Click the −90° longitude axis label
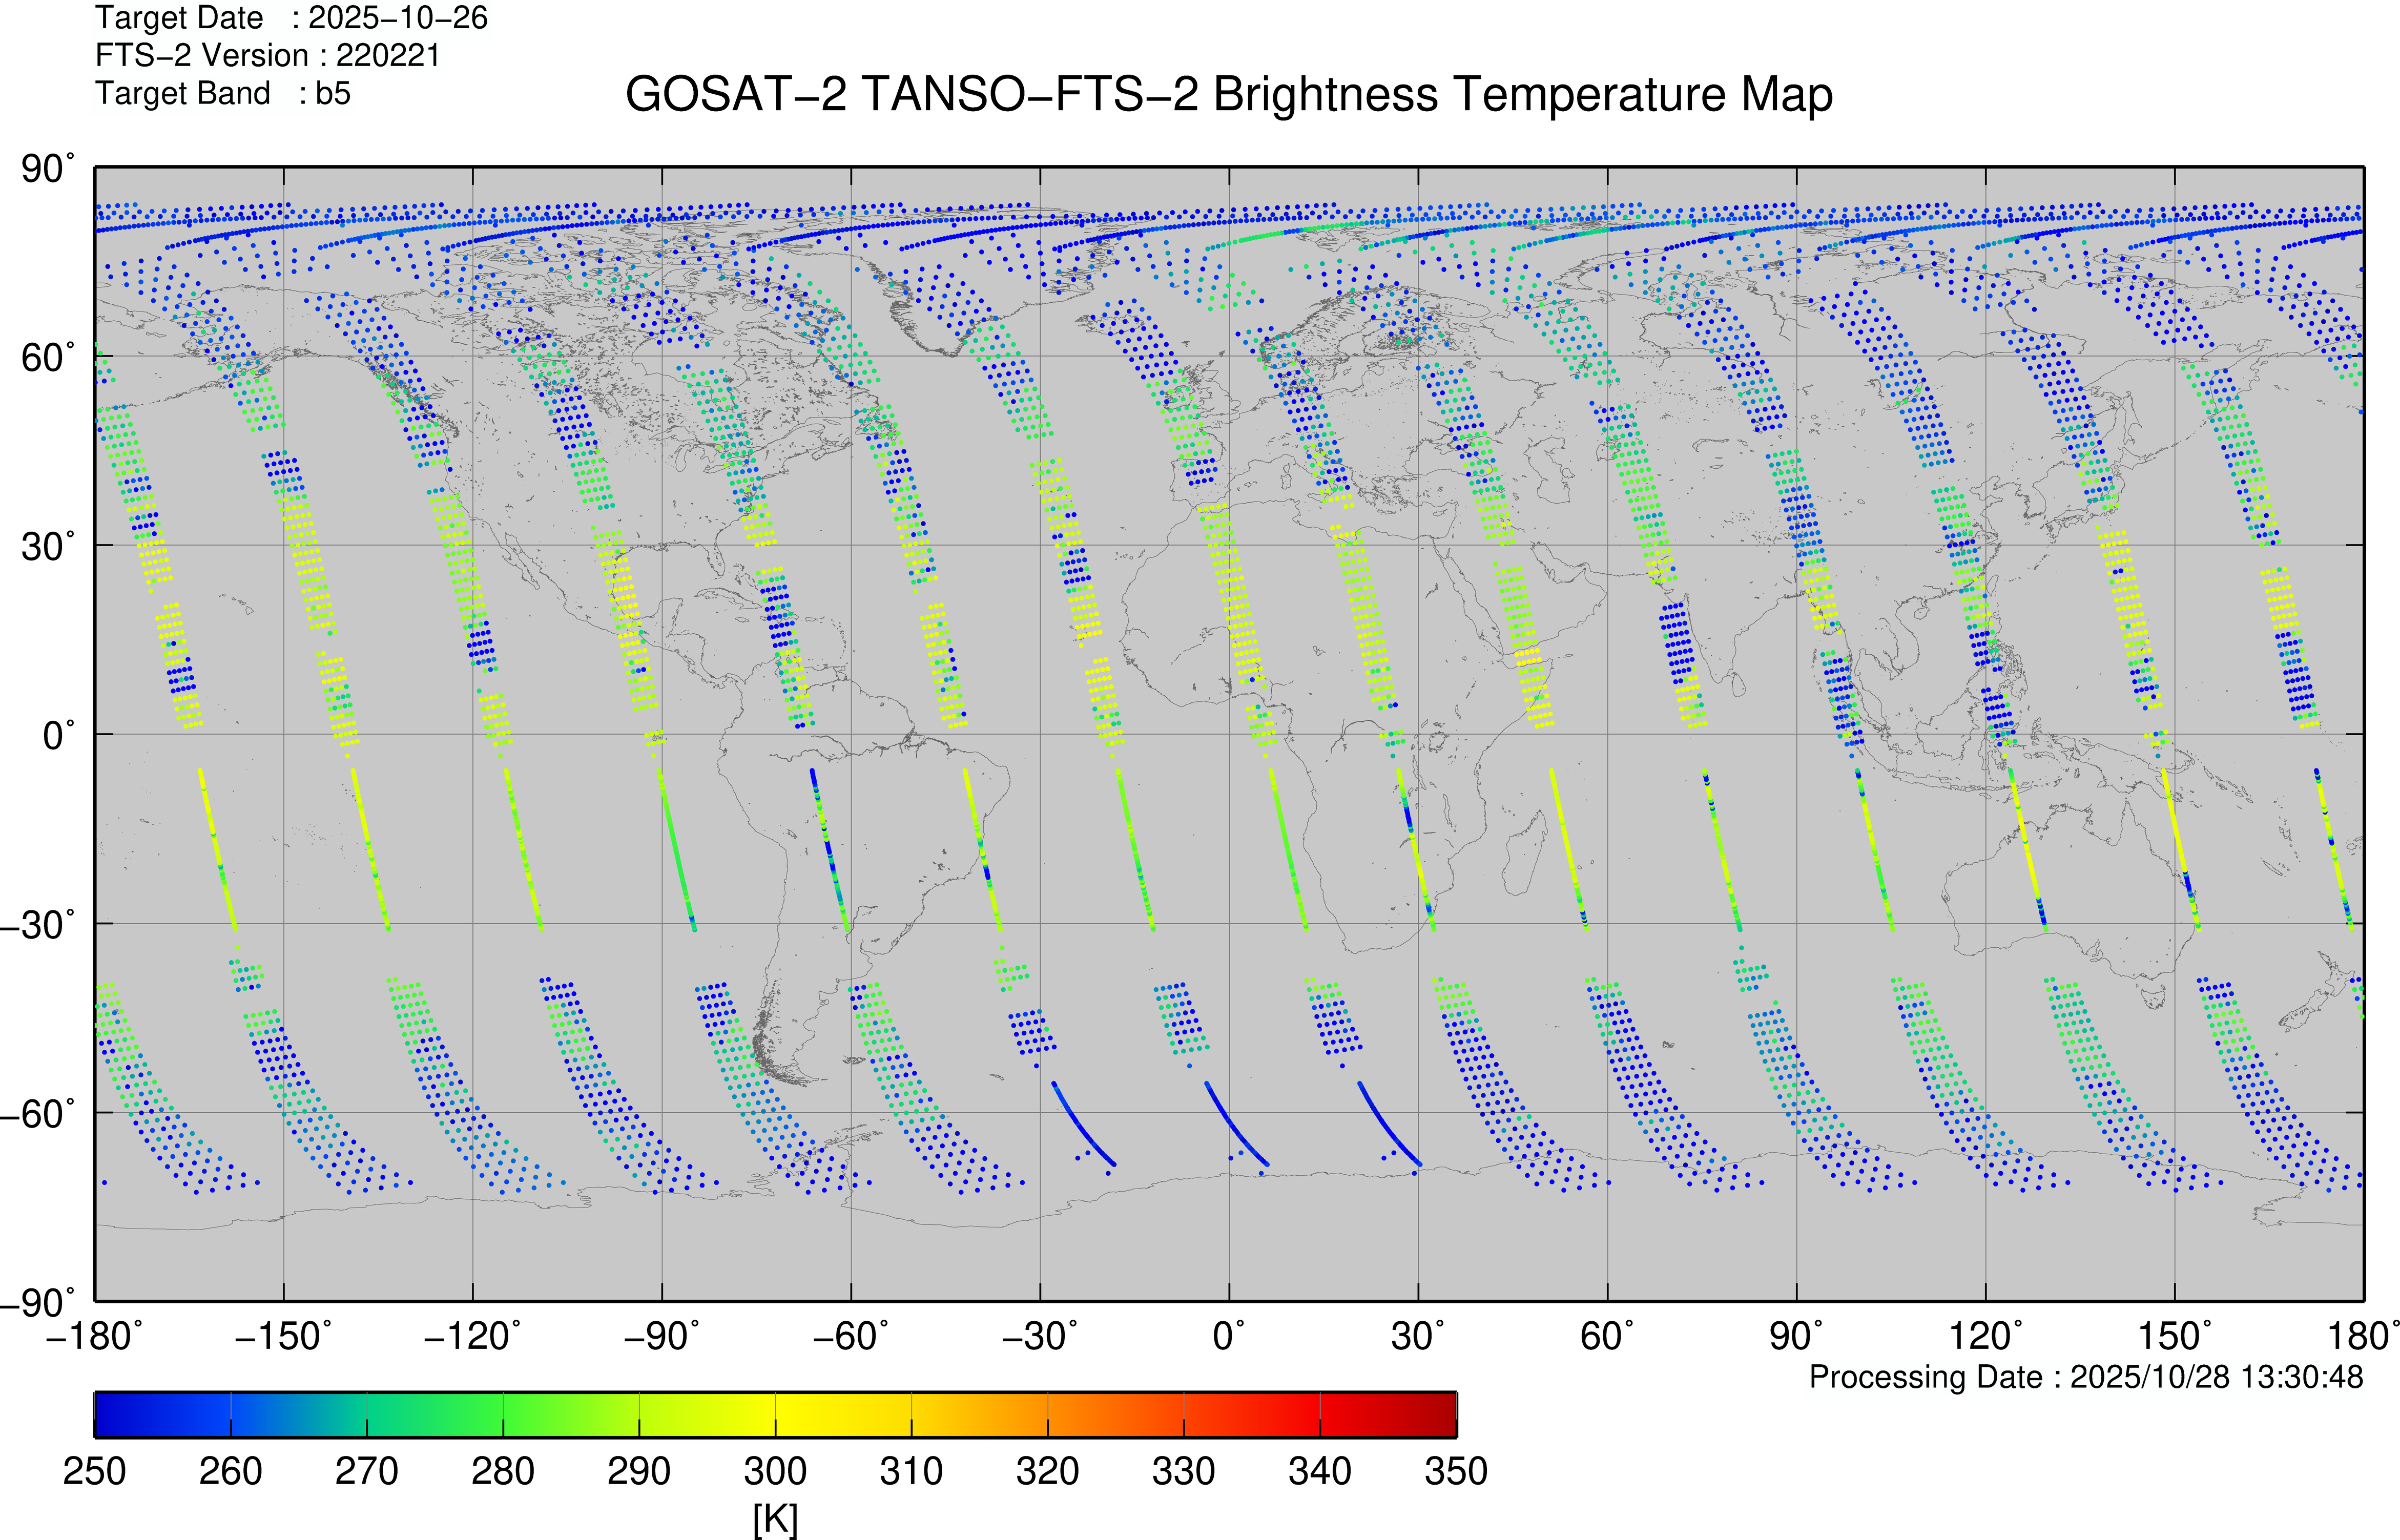 [661, 1336]
